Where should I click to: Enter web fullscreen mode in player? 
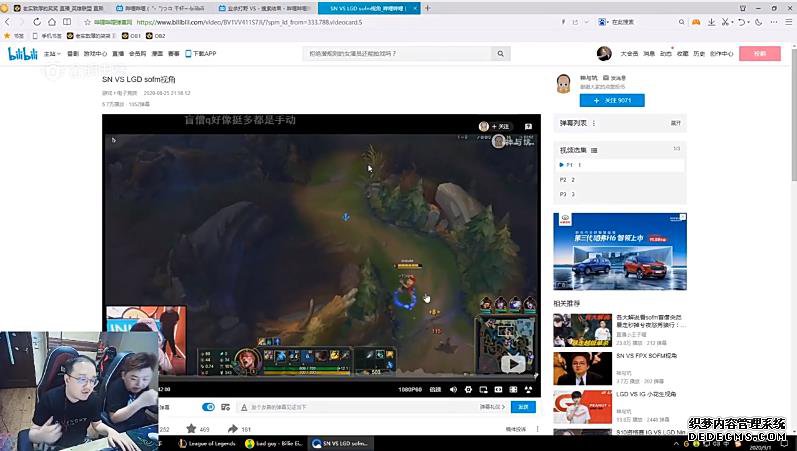(513, 389)
